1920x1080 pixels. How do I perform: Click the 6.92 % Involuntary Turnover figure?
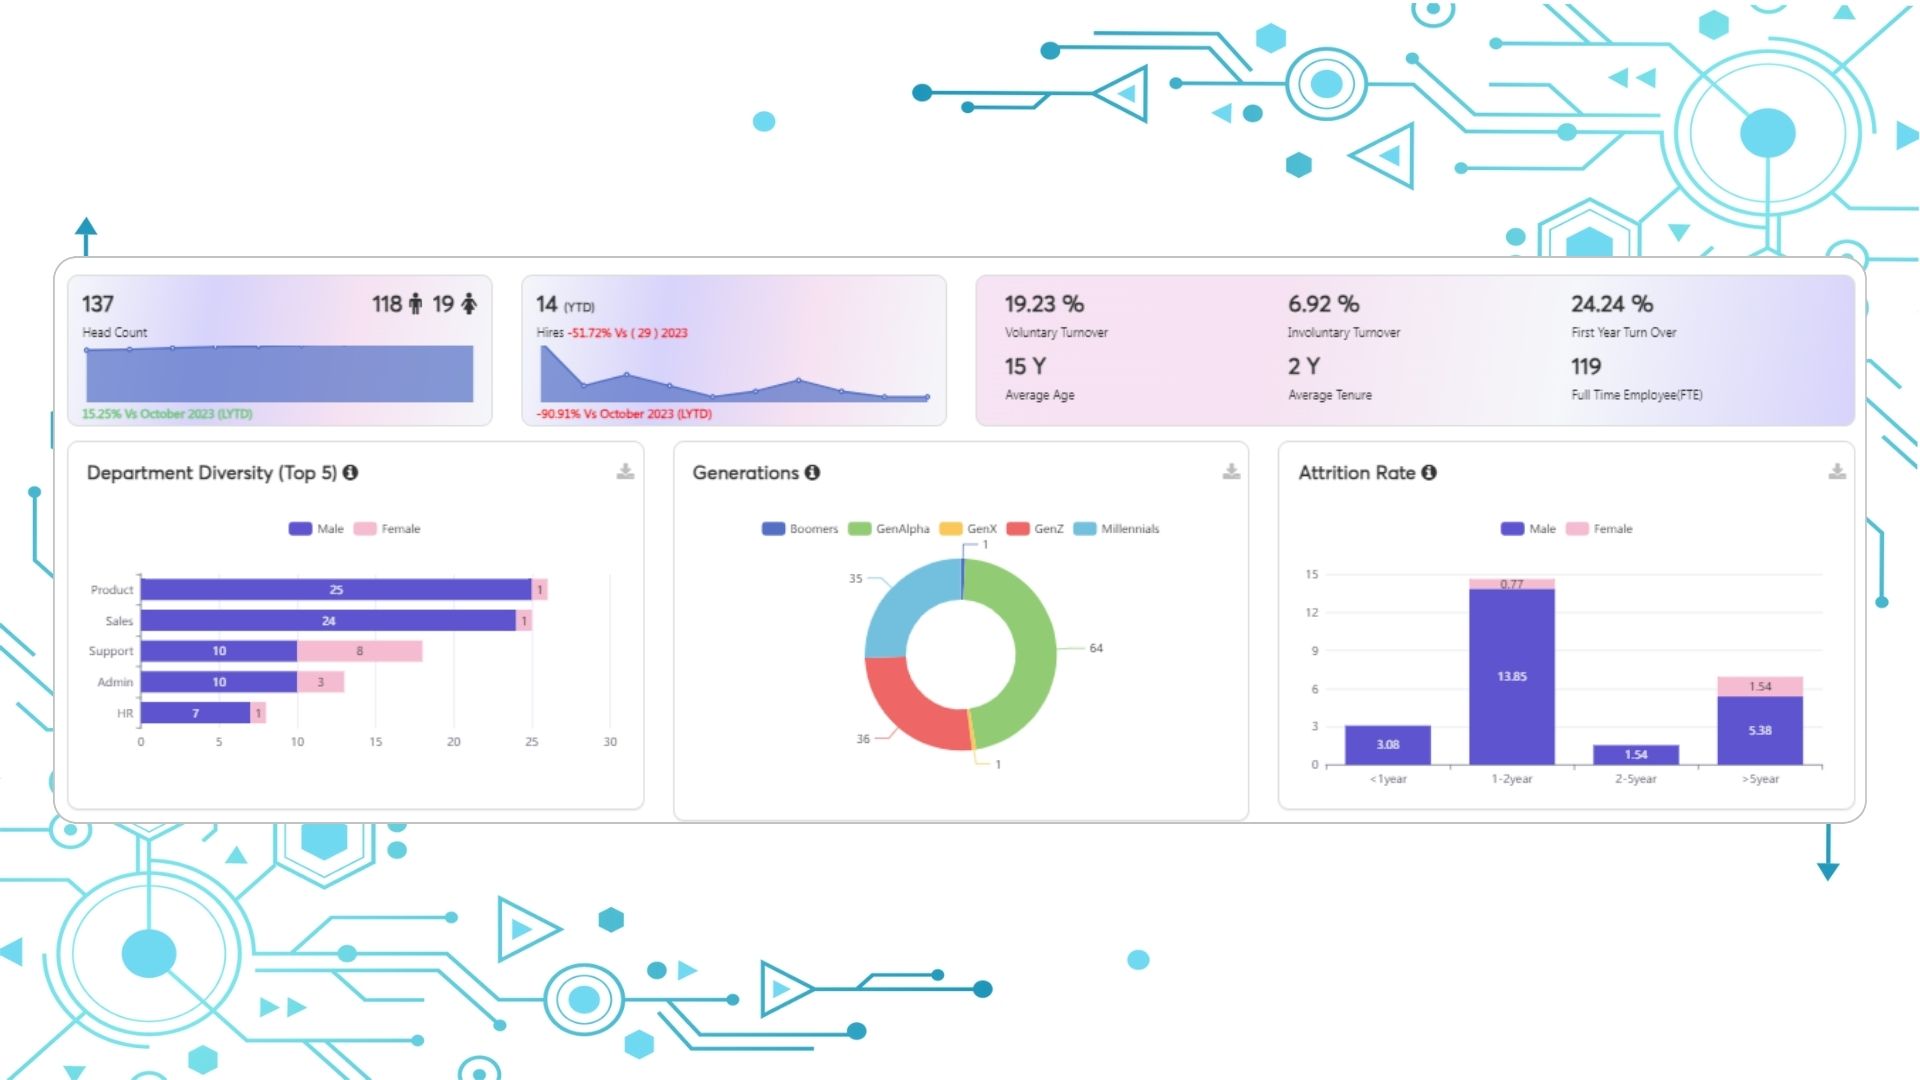click(x=1323, y=304)
